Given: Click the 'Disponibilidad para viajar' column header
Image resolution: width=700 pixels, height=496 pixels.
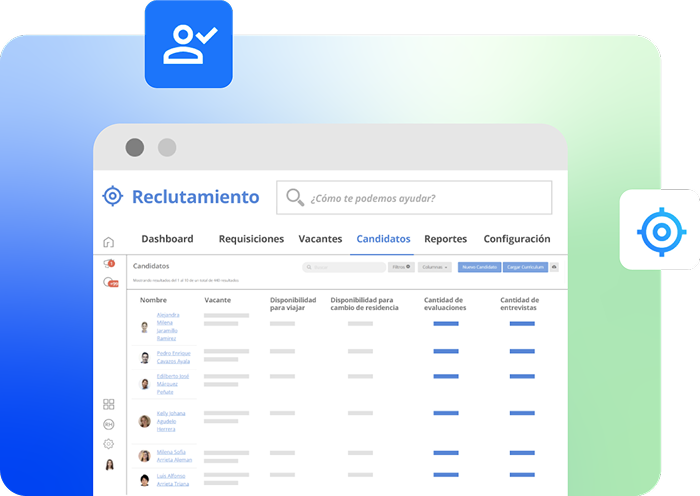Looking at the screenshot, I should pyautogui.click(x=293, y=304).
